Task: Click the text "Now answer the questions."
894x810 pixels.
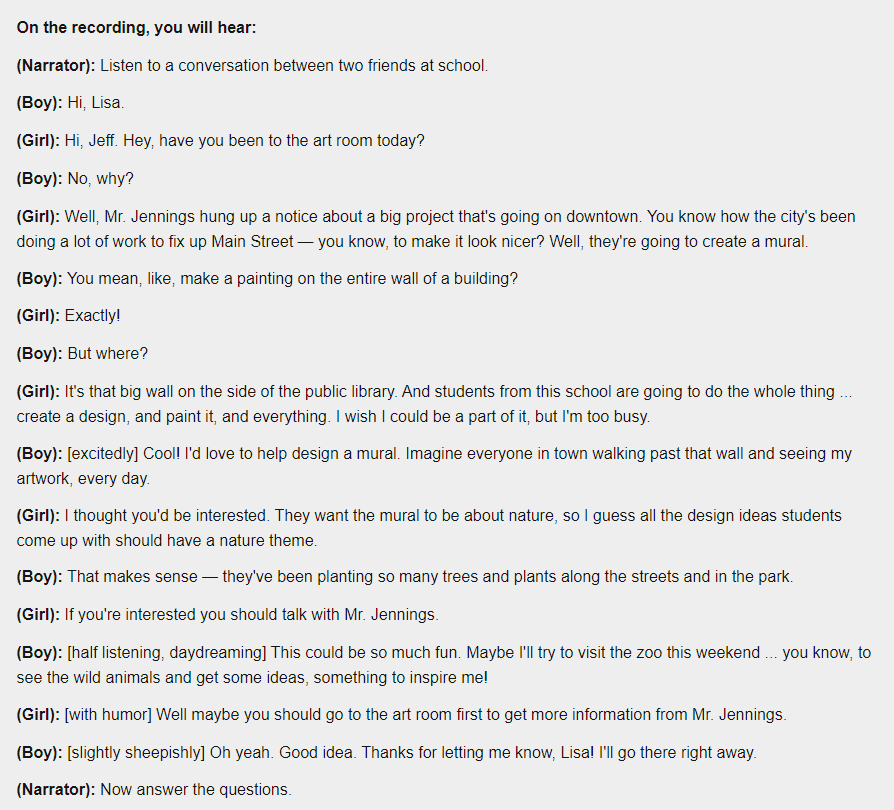Action: [196, 790]
